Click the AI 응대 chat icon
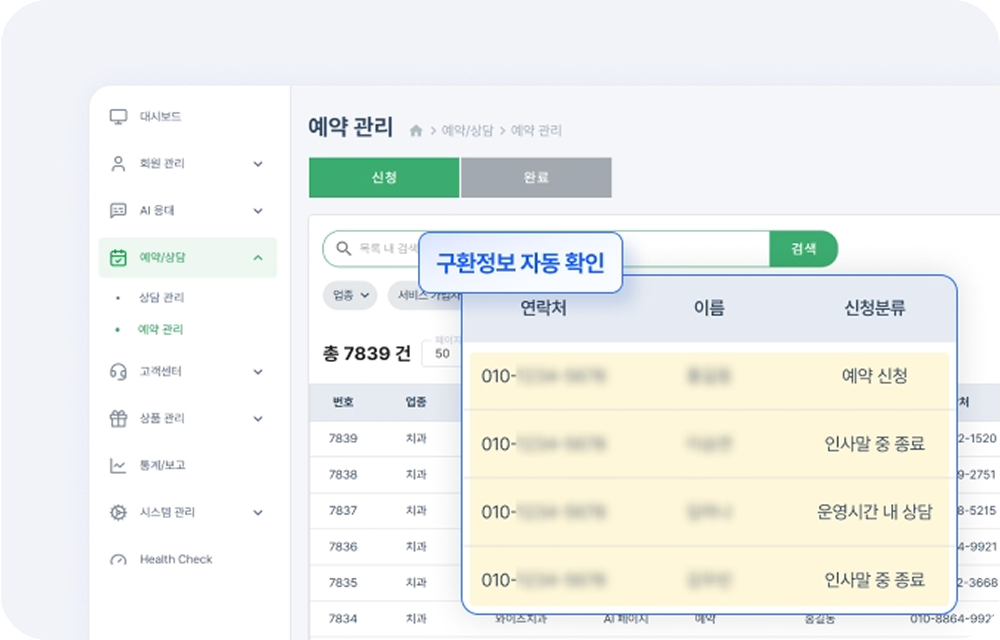This screenshot has height=640, width=1000. point(118,211)
